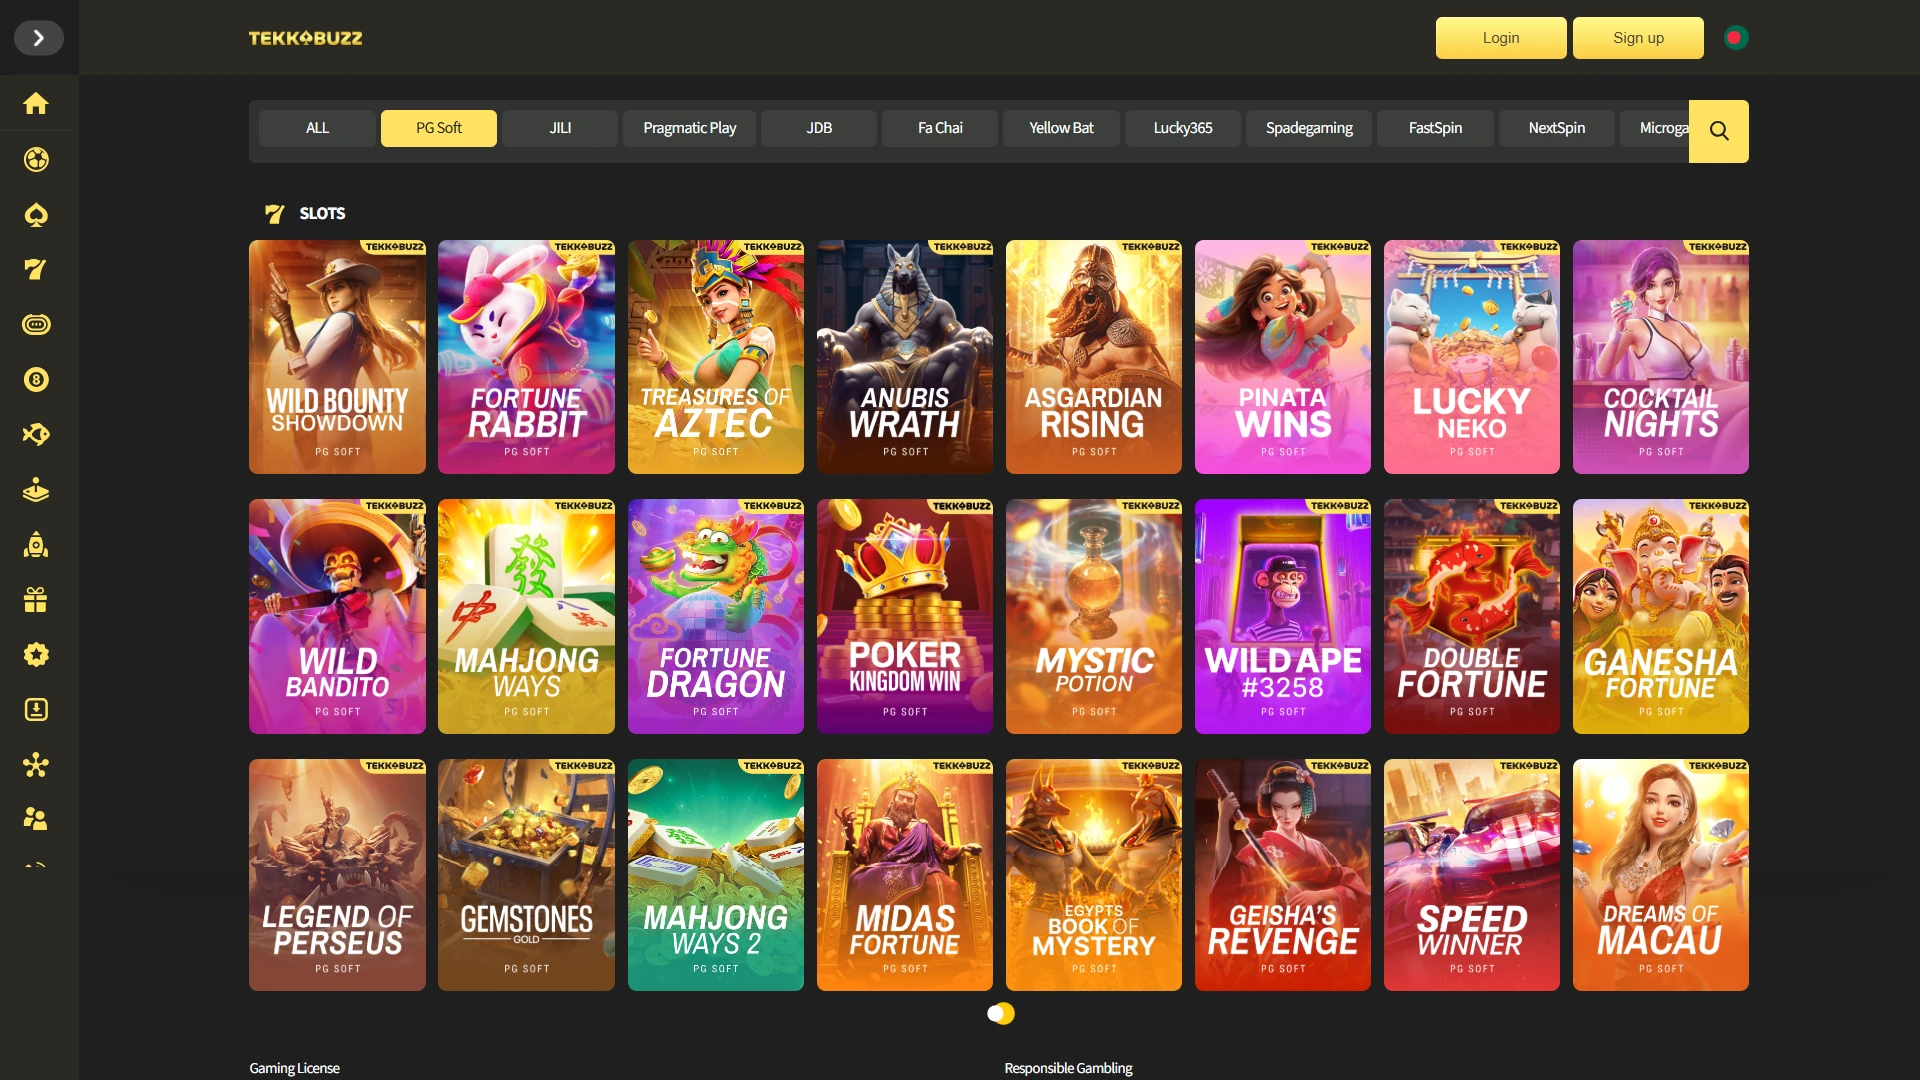The image size is (1920, 1080).
Task: Open Legend of Perseus game
Action: 337,875
